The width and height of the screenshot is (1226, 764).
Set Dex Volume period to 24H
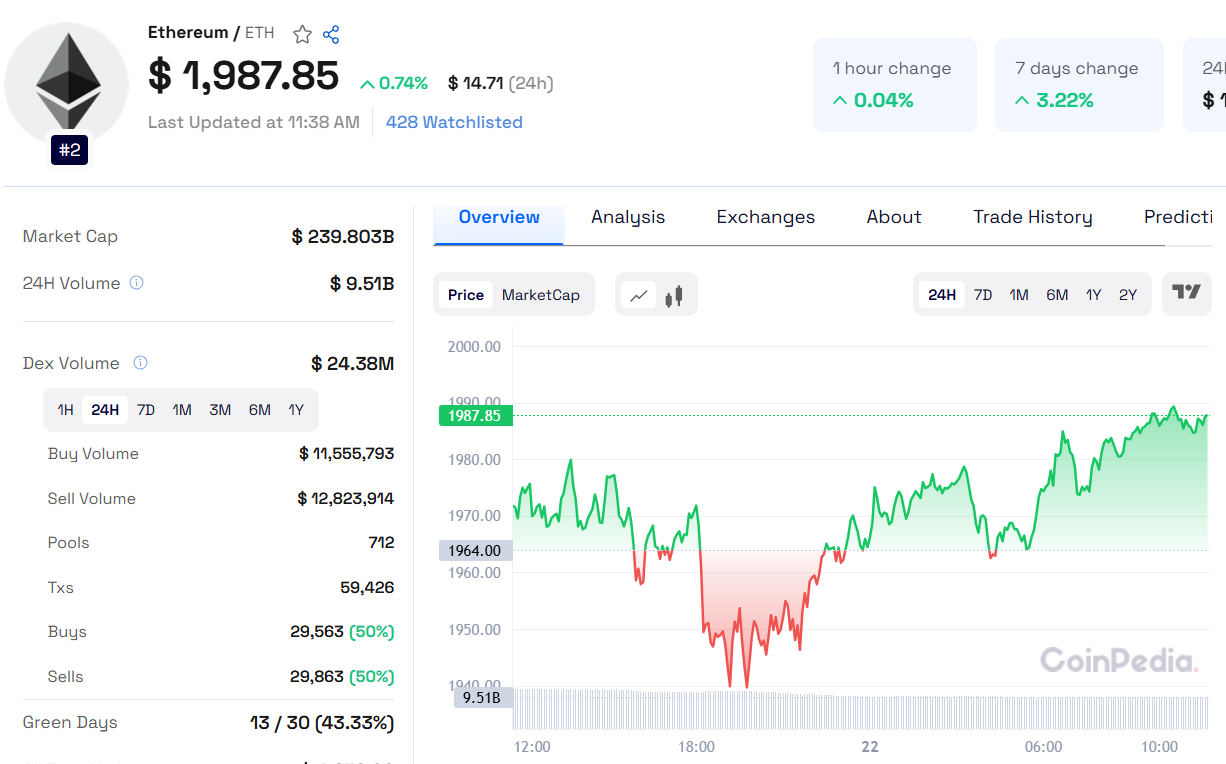pos(105,410)
